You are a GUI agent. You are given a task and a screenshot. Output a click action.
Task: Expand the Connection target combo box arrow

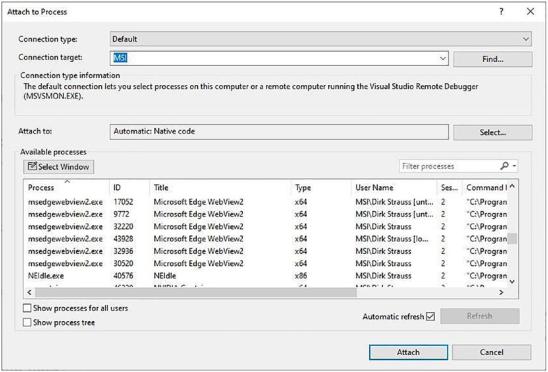[x=442, y=58]
